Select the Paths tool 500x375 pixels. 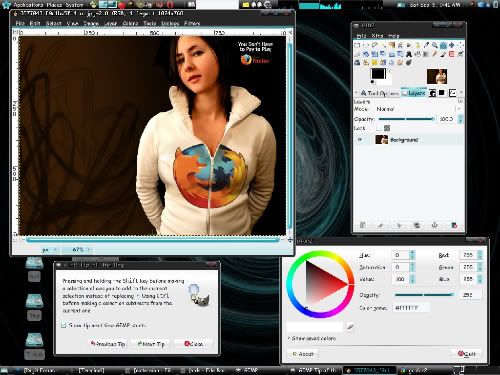click(418, 45)
